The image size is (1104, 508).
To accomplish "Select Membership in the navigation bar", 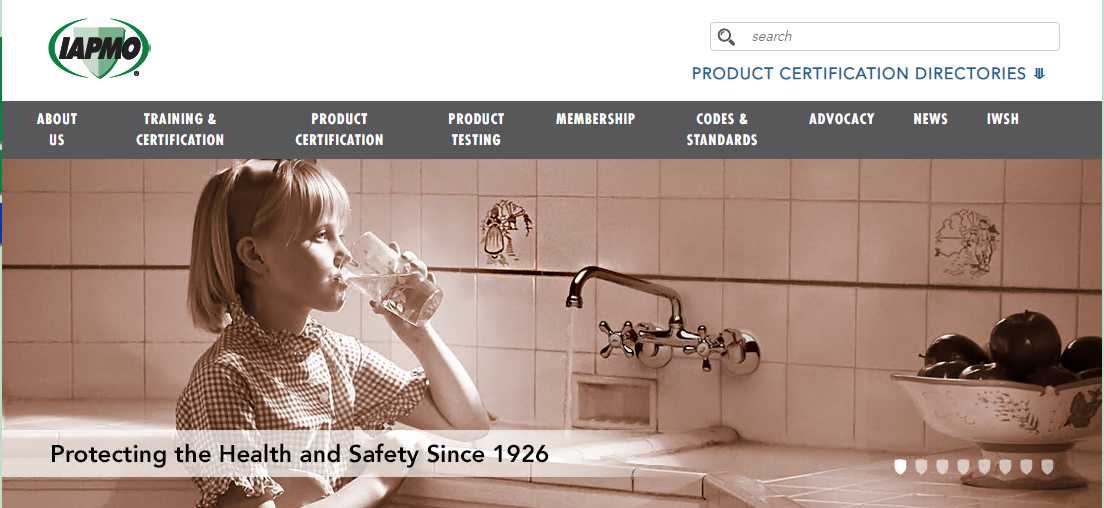I will pyautogui.click(x=596, y=119).
